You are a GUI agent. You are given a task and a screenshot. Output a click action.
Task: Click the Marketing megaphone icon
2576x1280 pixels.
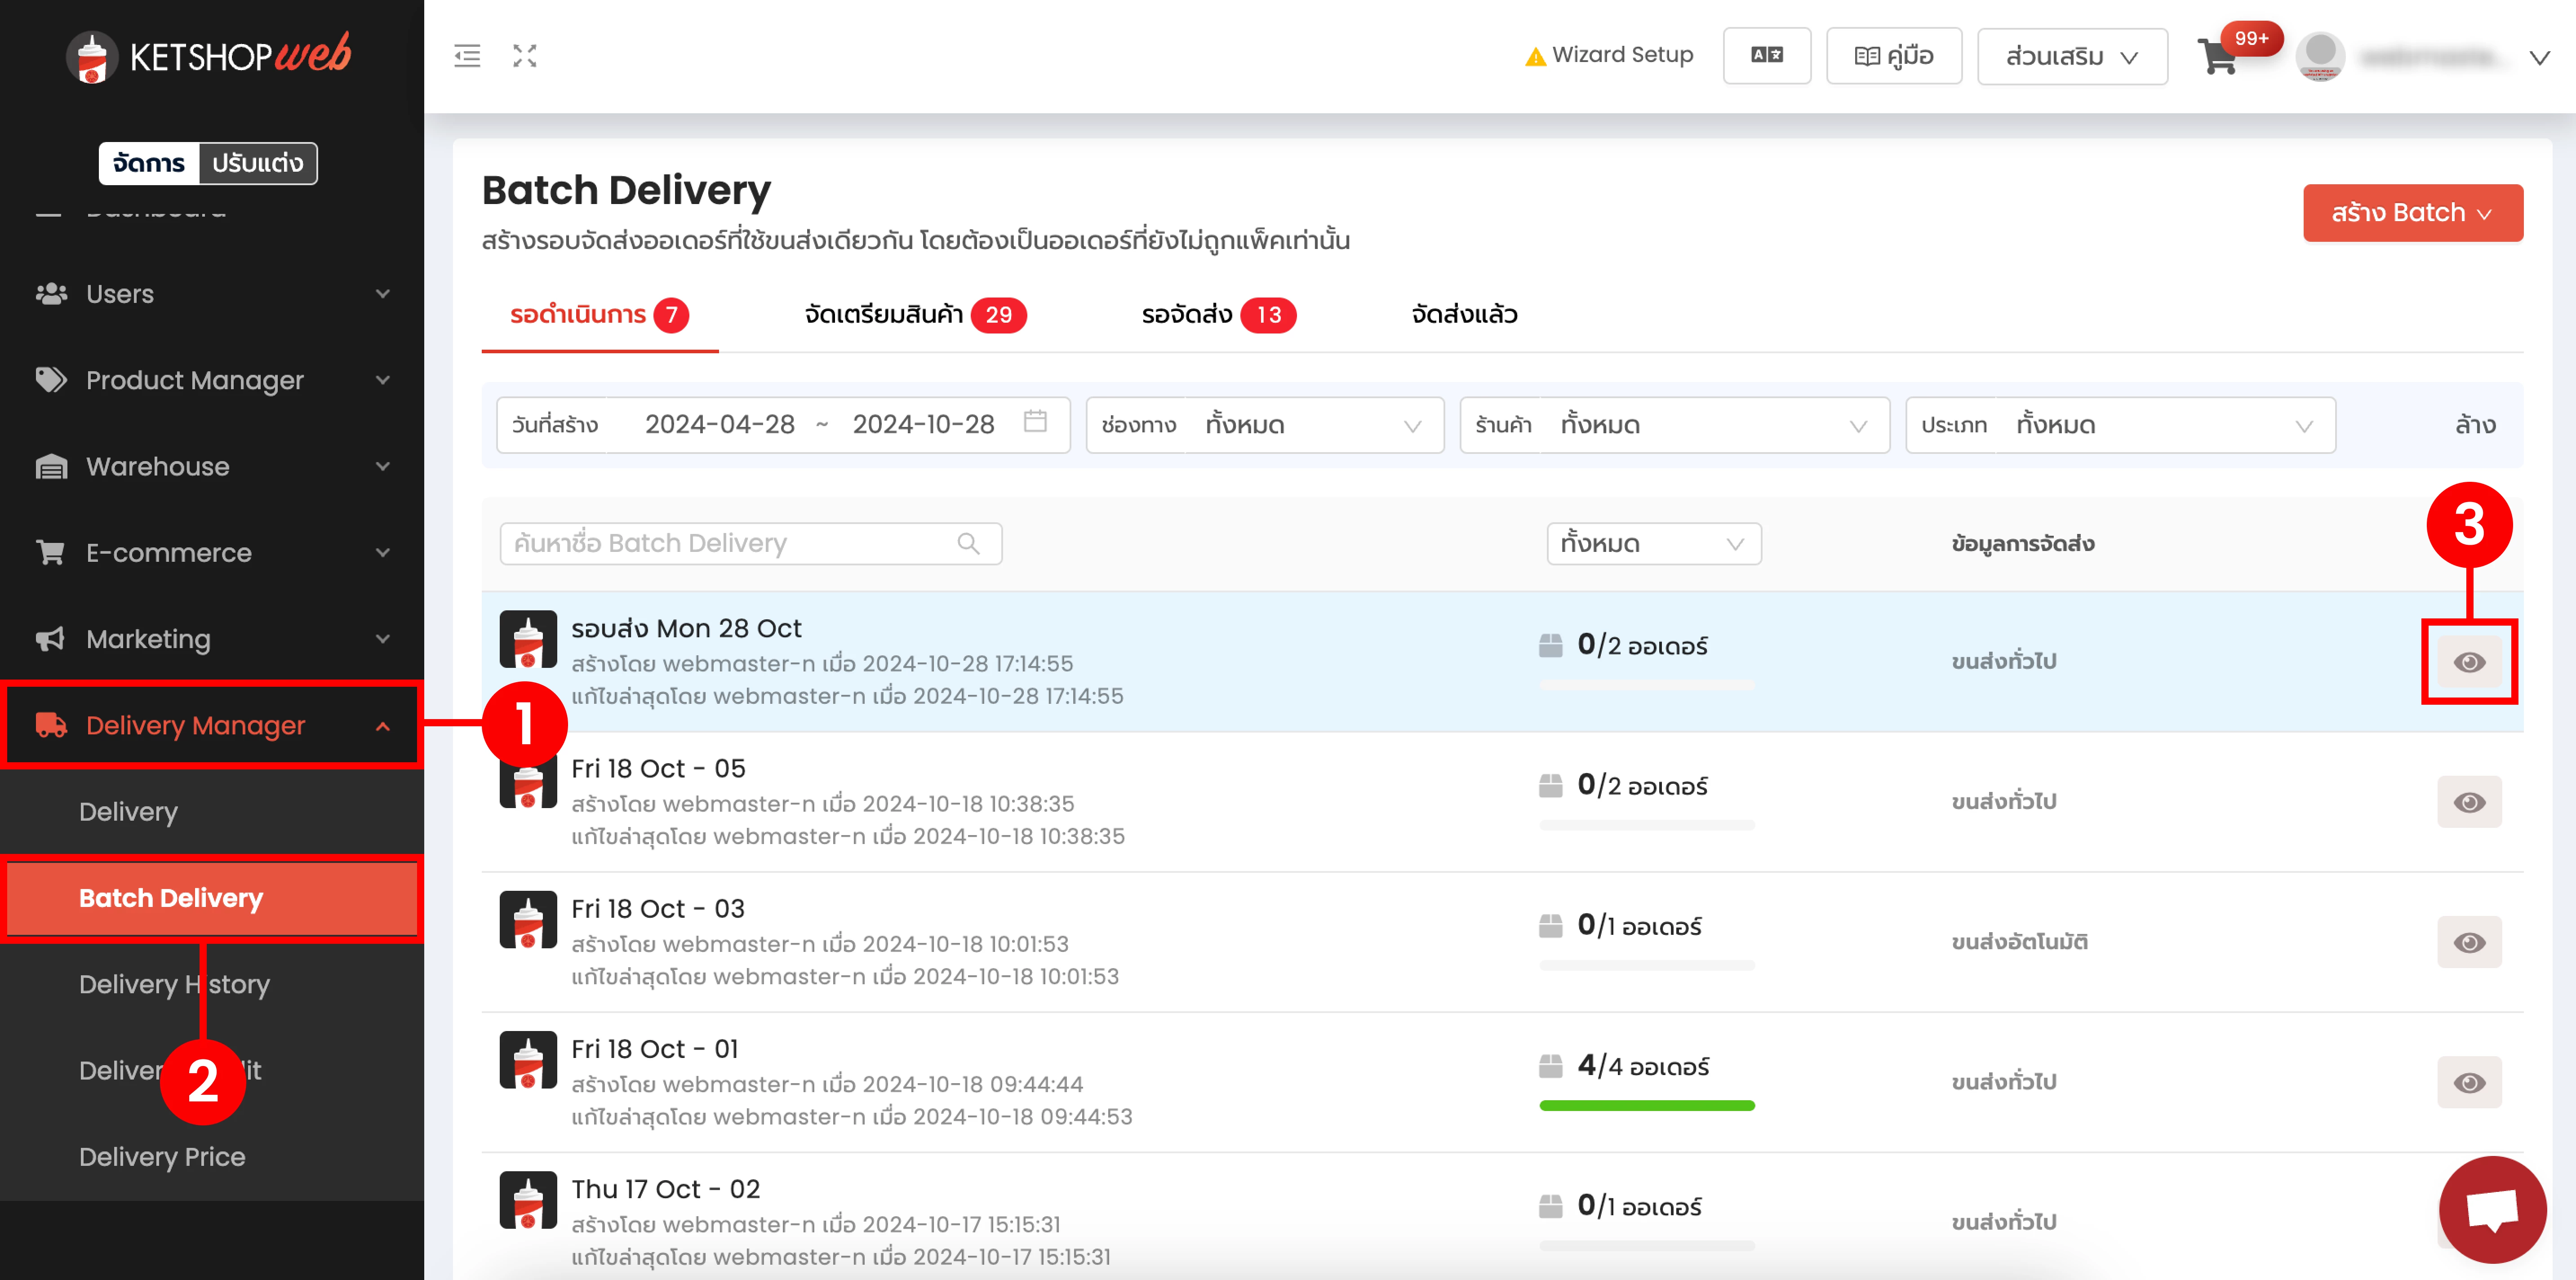51,638
